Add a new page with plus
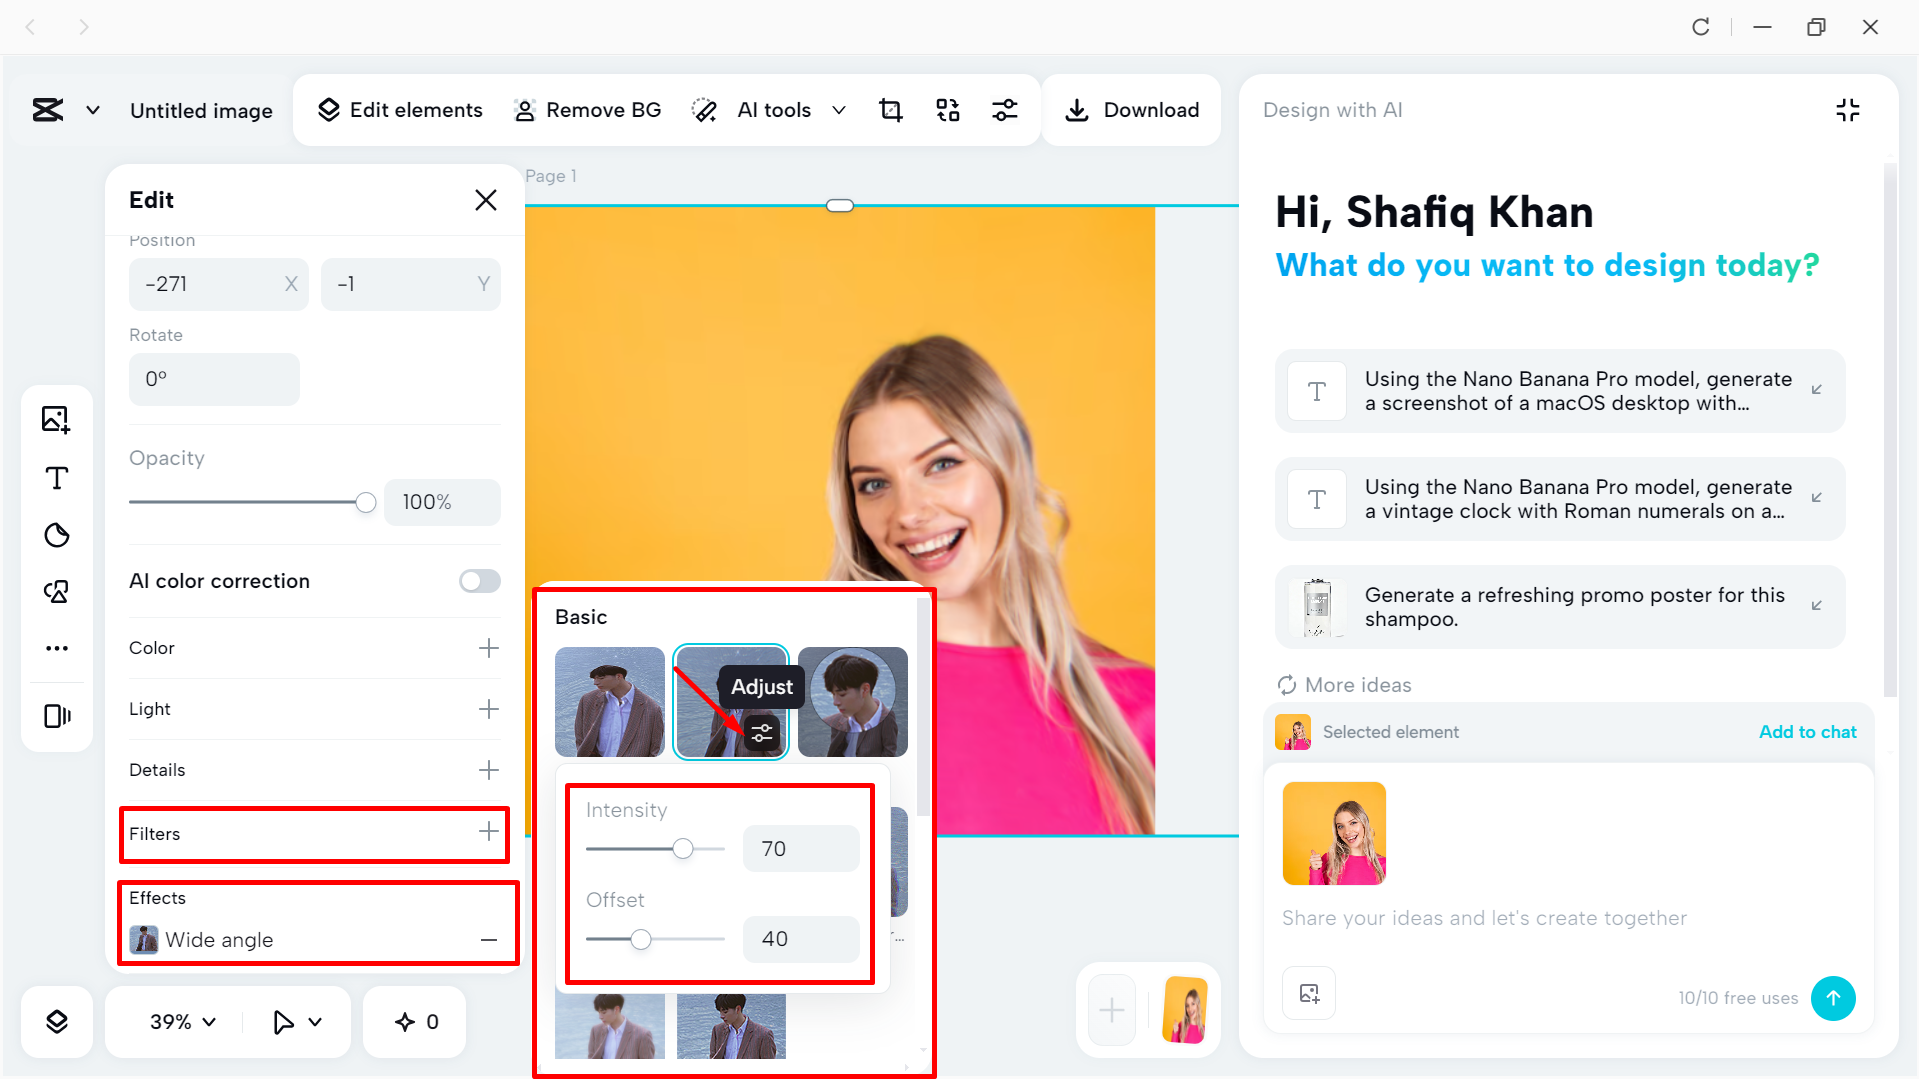The image size is (1919, 1079). (1112, 1010)
